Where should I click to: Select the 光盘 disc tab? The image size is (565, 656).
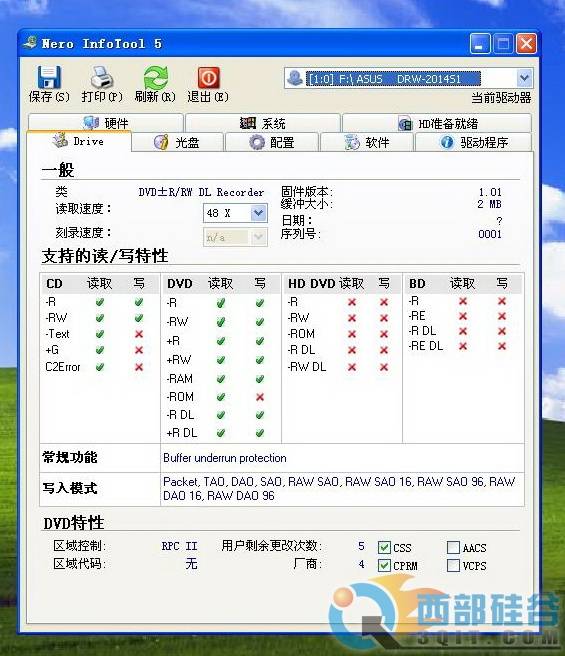pyautogui.click(x=177, y=142)
